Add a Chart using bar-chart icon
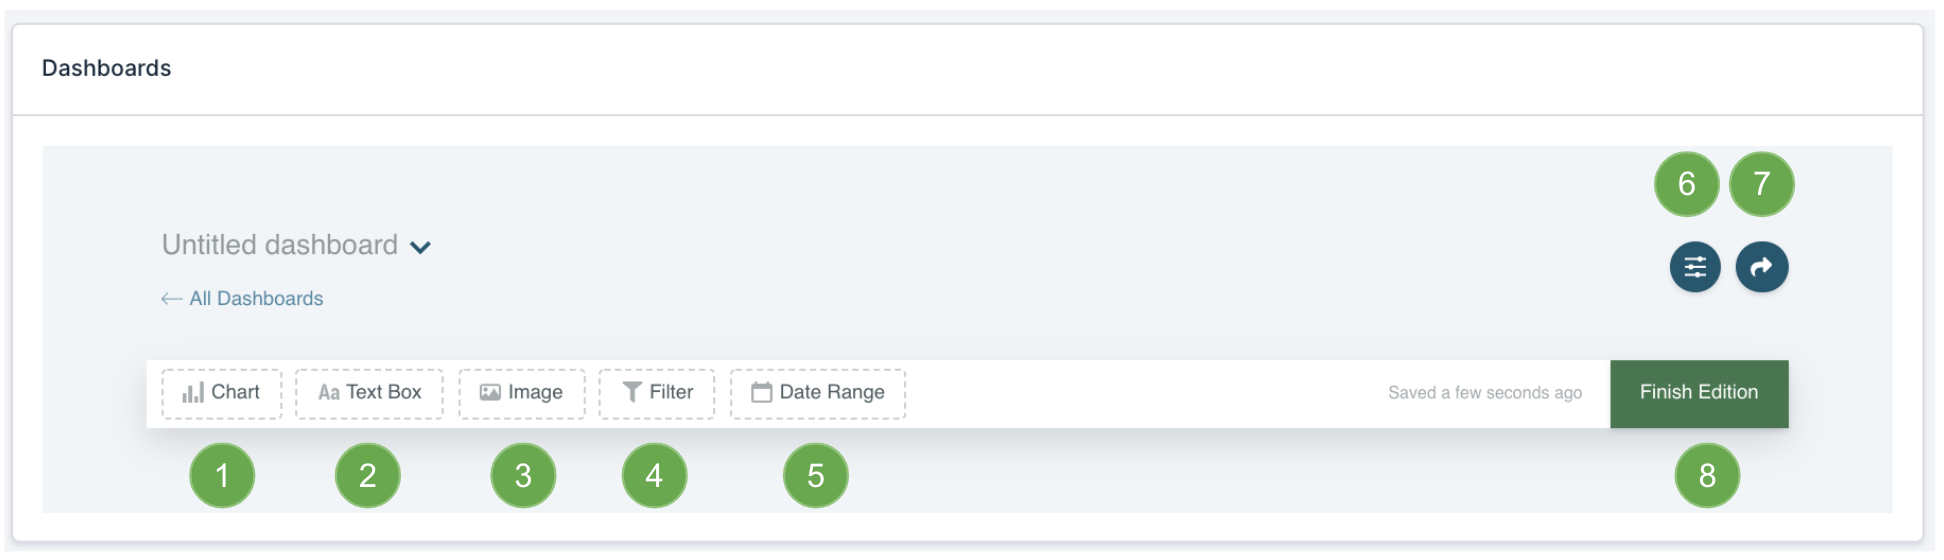The height and width of the screenshot is (560, 1944). [193, 393]
